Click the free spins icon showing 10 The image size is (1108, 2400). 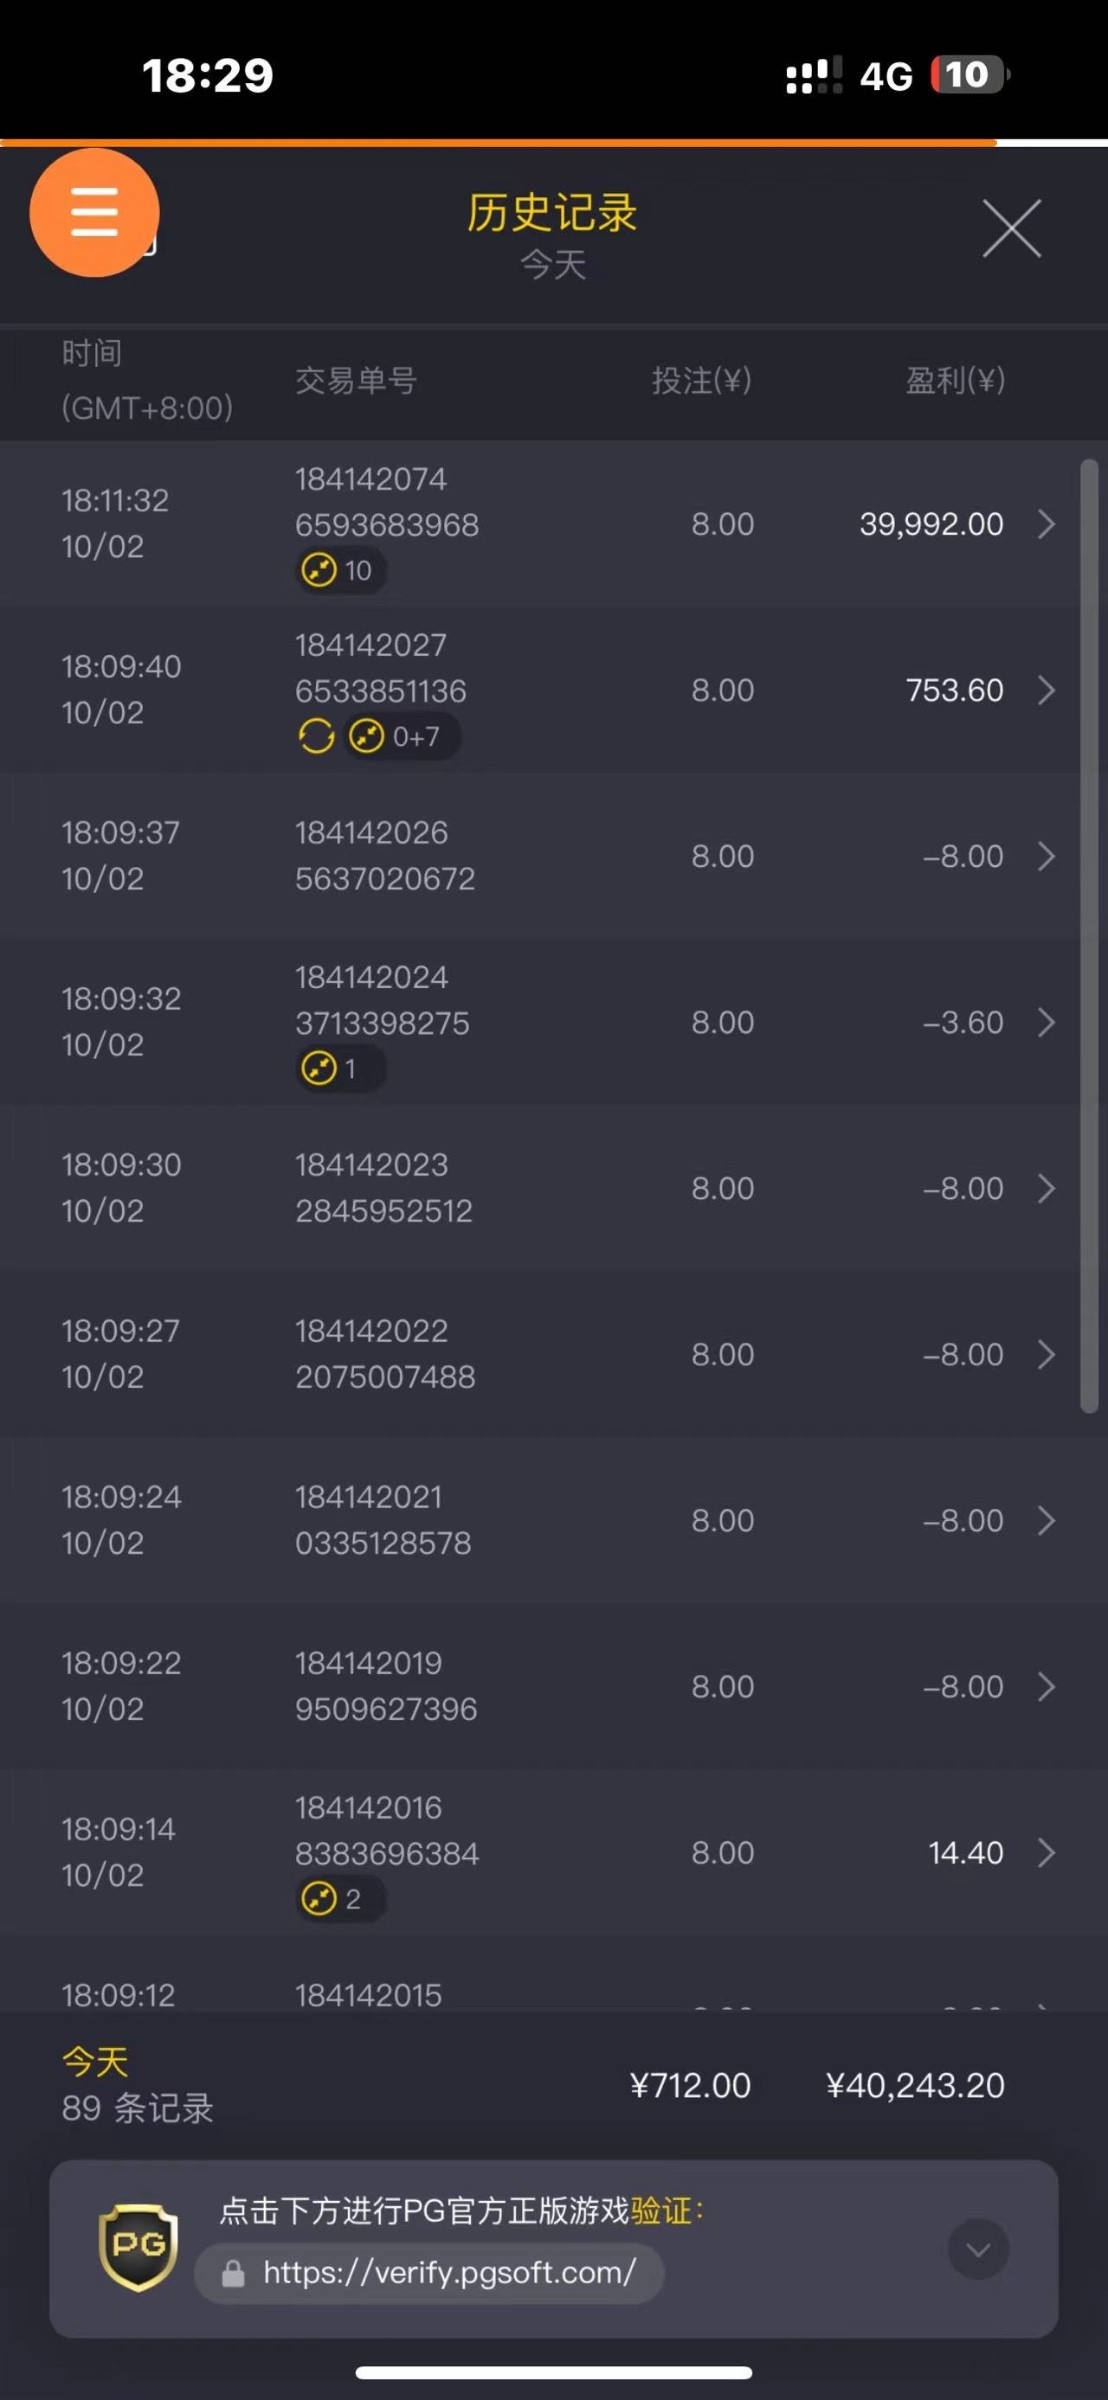click(319, 570)
